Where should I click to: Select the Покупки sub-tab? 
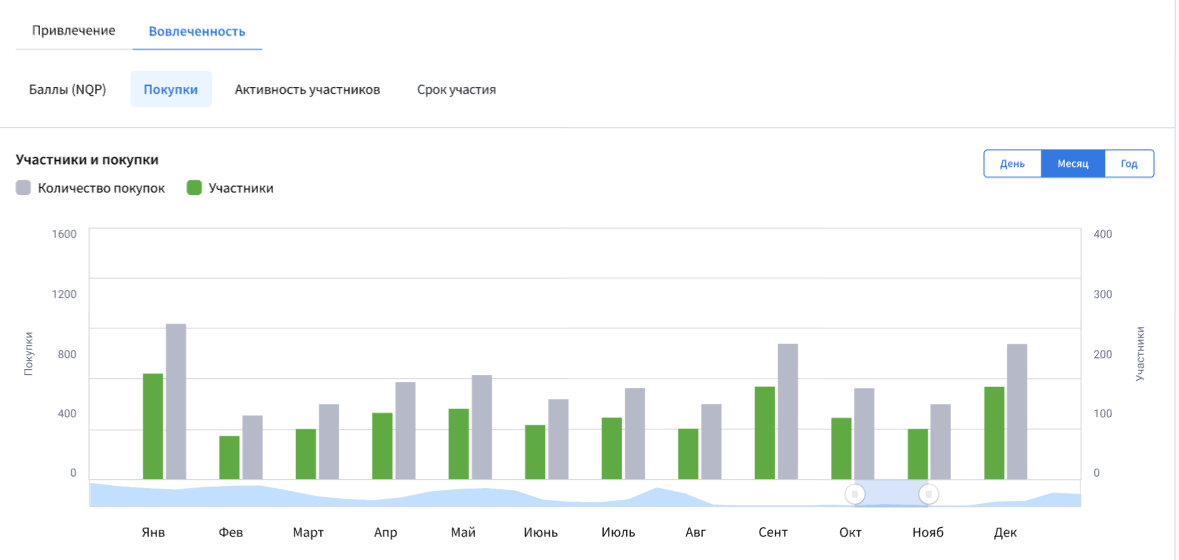(171, 89)
